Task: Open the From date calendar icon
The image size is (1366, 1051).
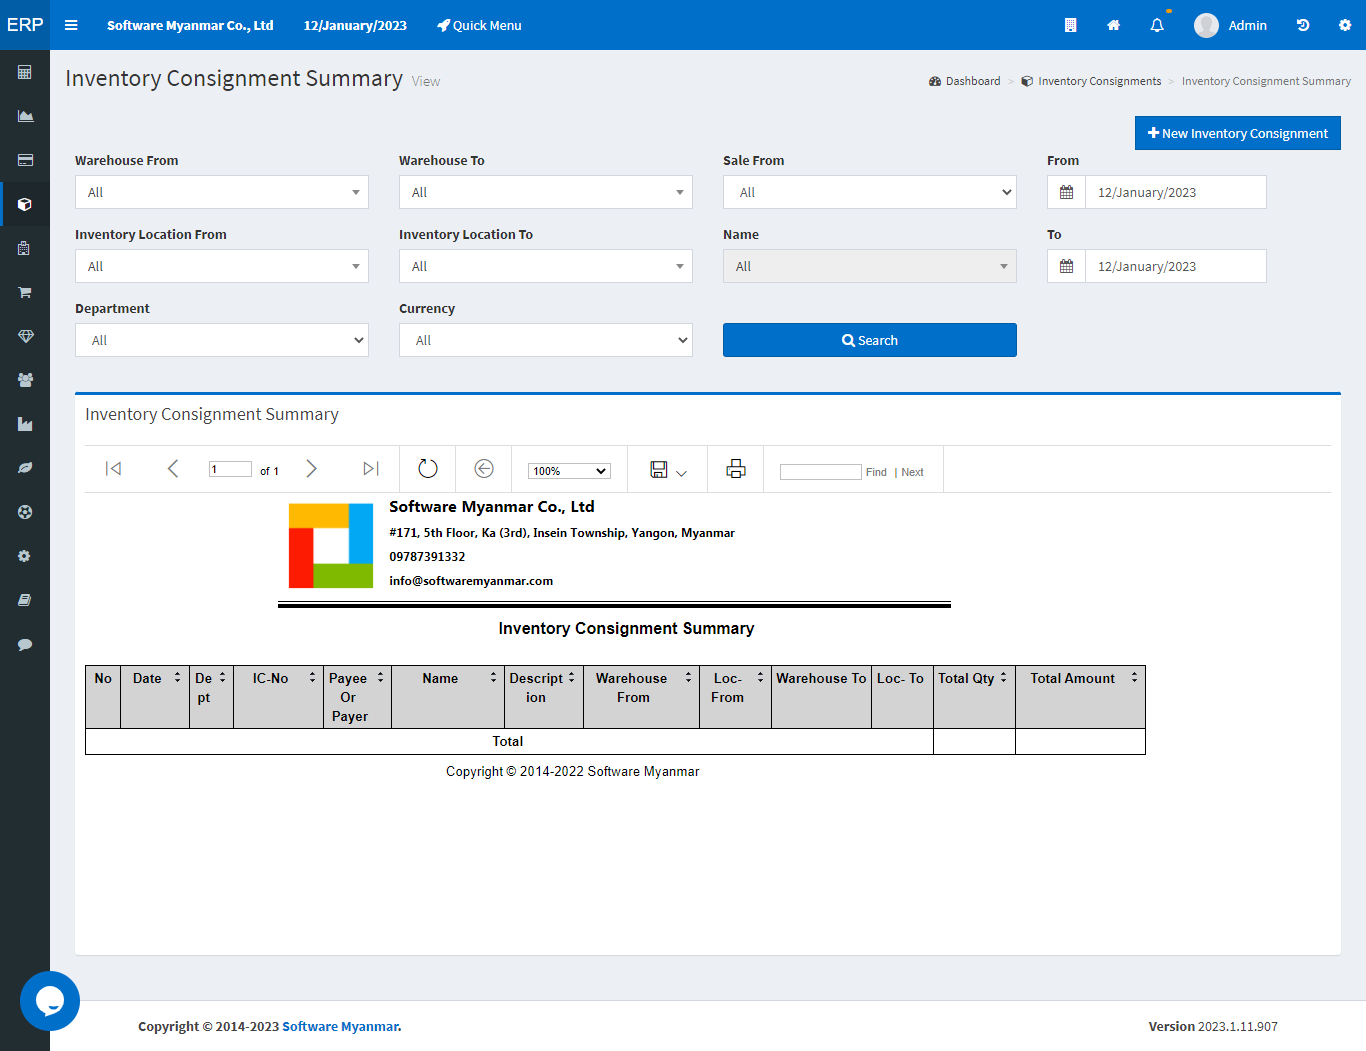Action: pyautogui.click(x=1066, y=192)
